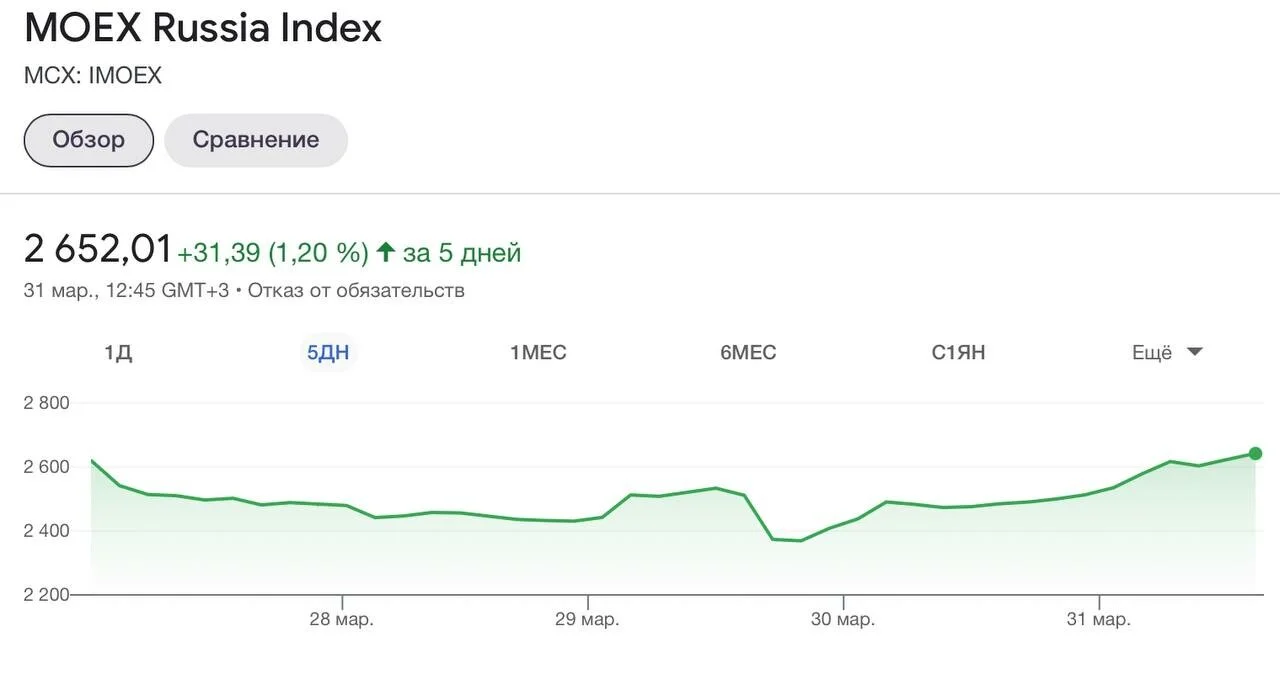Click the MCX: IMOEX ticker text
The width and height of the screenshot is (1280, 674).
93,76
